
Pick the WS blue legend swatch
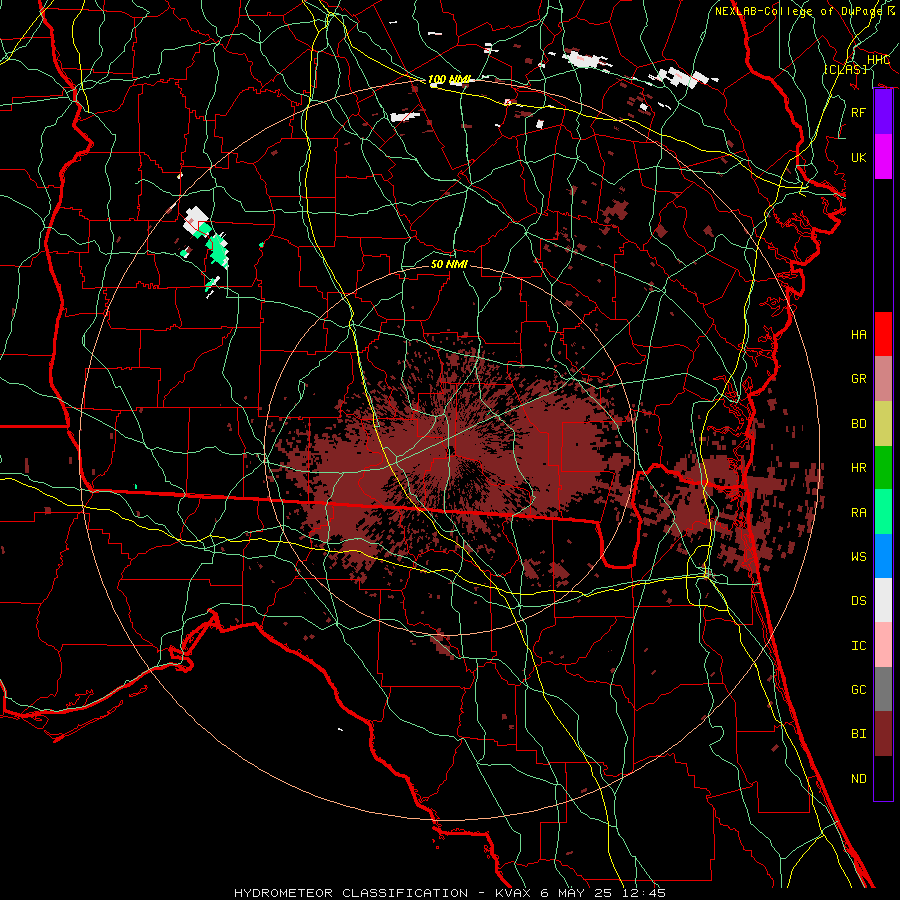tap(883, 556)
